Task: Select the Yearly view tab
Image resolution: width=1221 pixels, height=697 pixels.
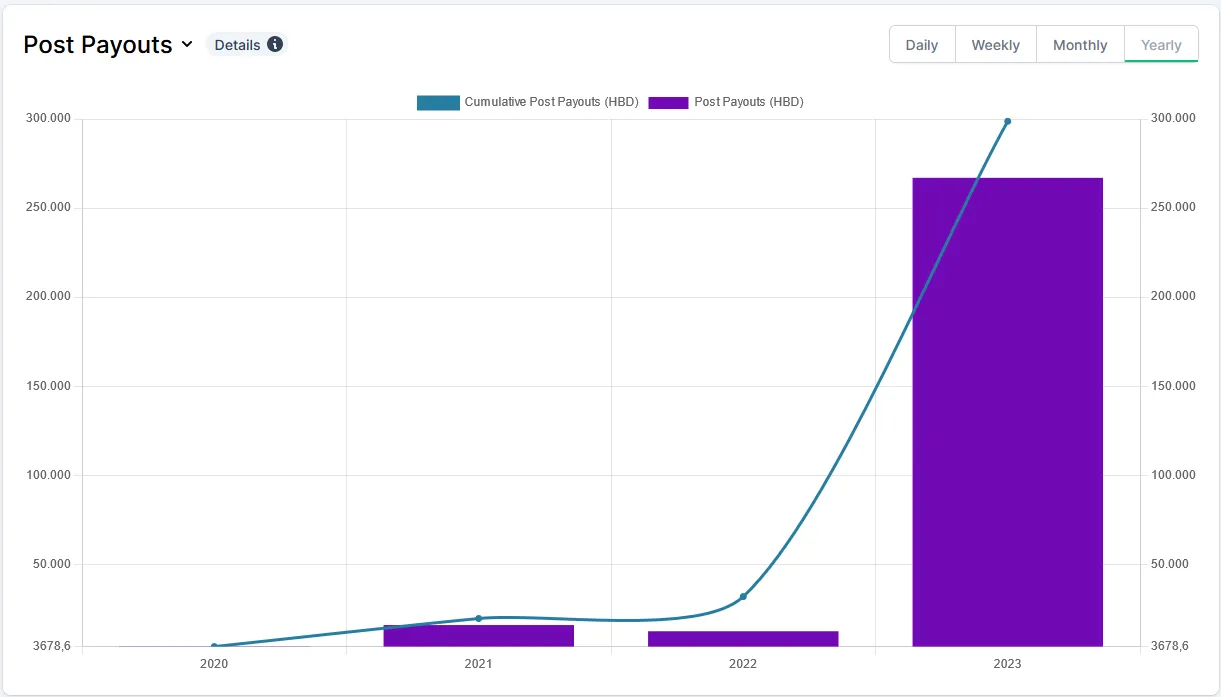Action: pos(1161,45)
